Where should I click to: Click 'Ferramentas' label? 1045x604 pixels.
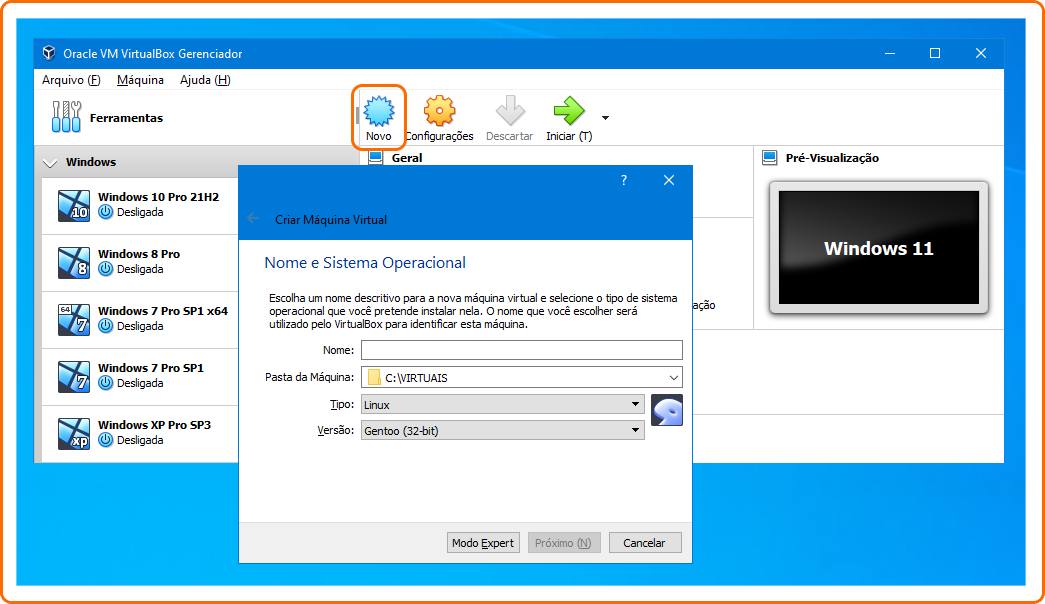(126, 118)
